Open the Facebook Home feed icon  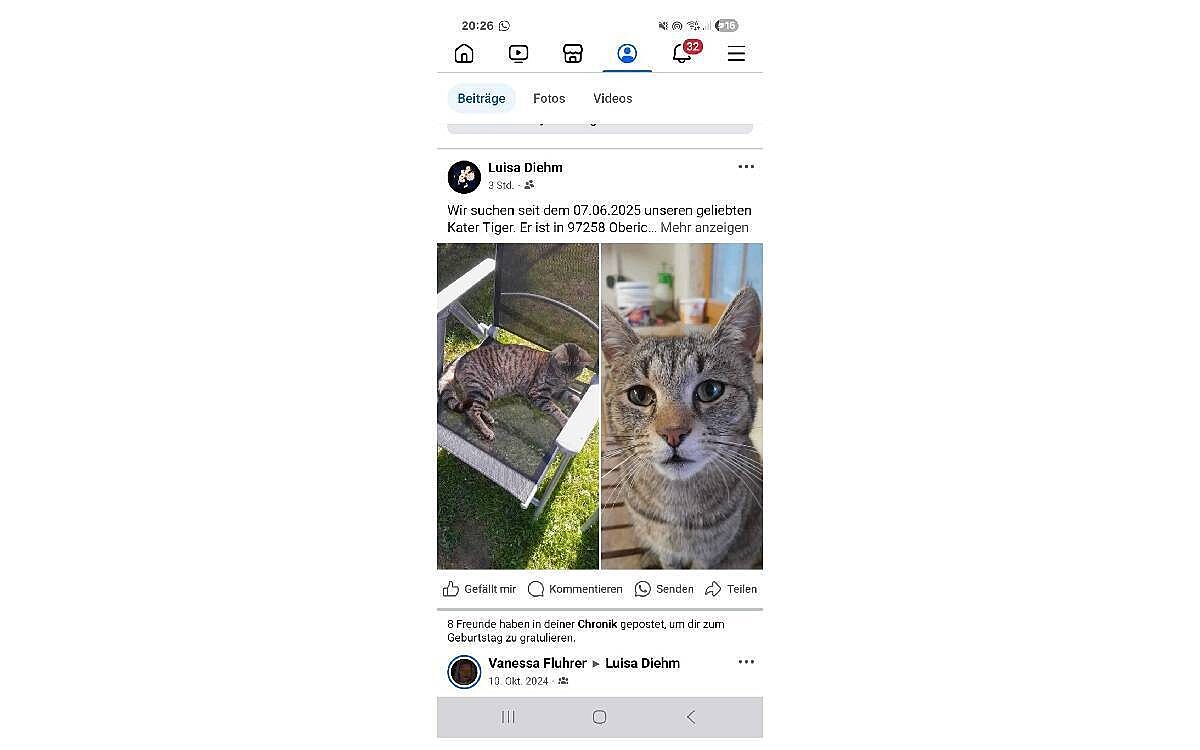point(464,54)
